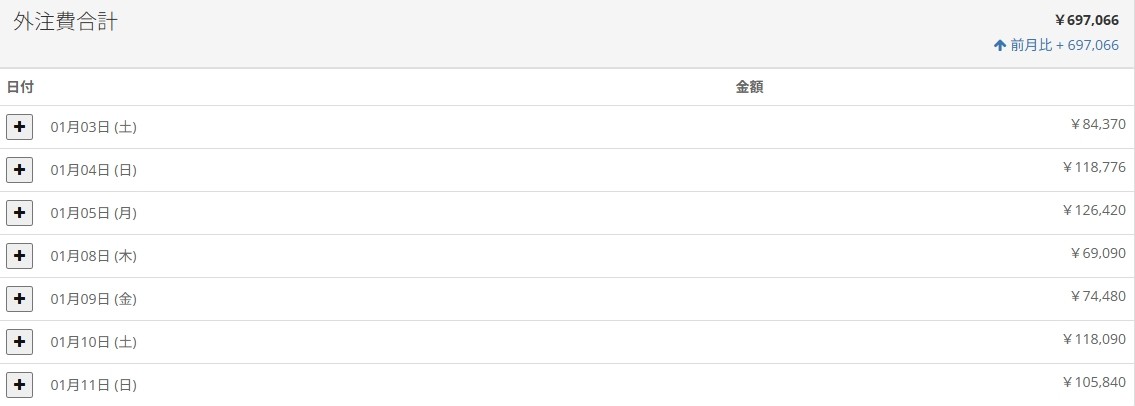Click the ¥697,066 total amount

click(1086, 20)
